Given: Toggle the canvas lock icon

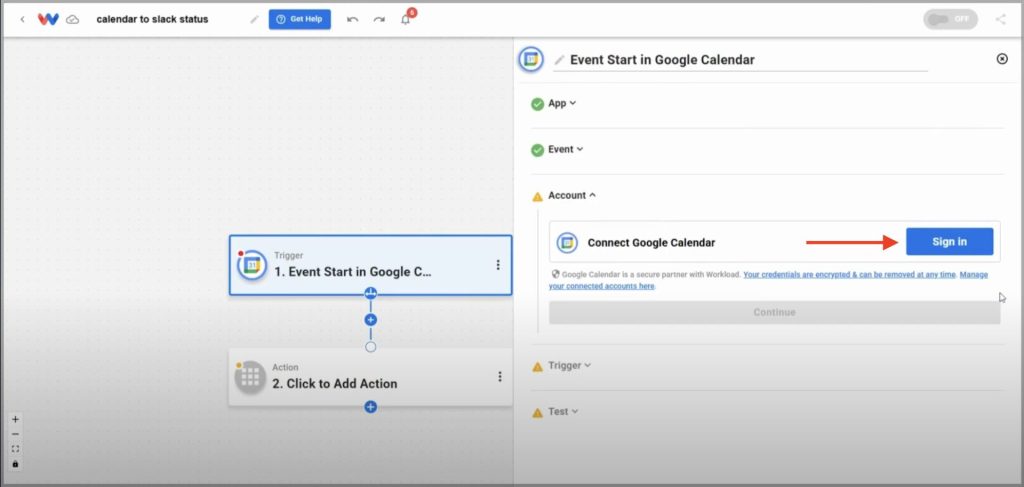Looking at the screenshot, I should (16, 464).
